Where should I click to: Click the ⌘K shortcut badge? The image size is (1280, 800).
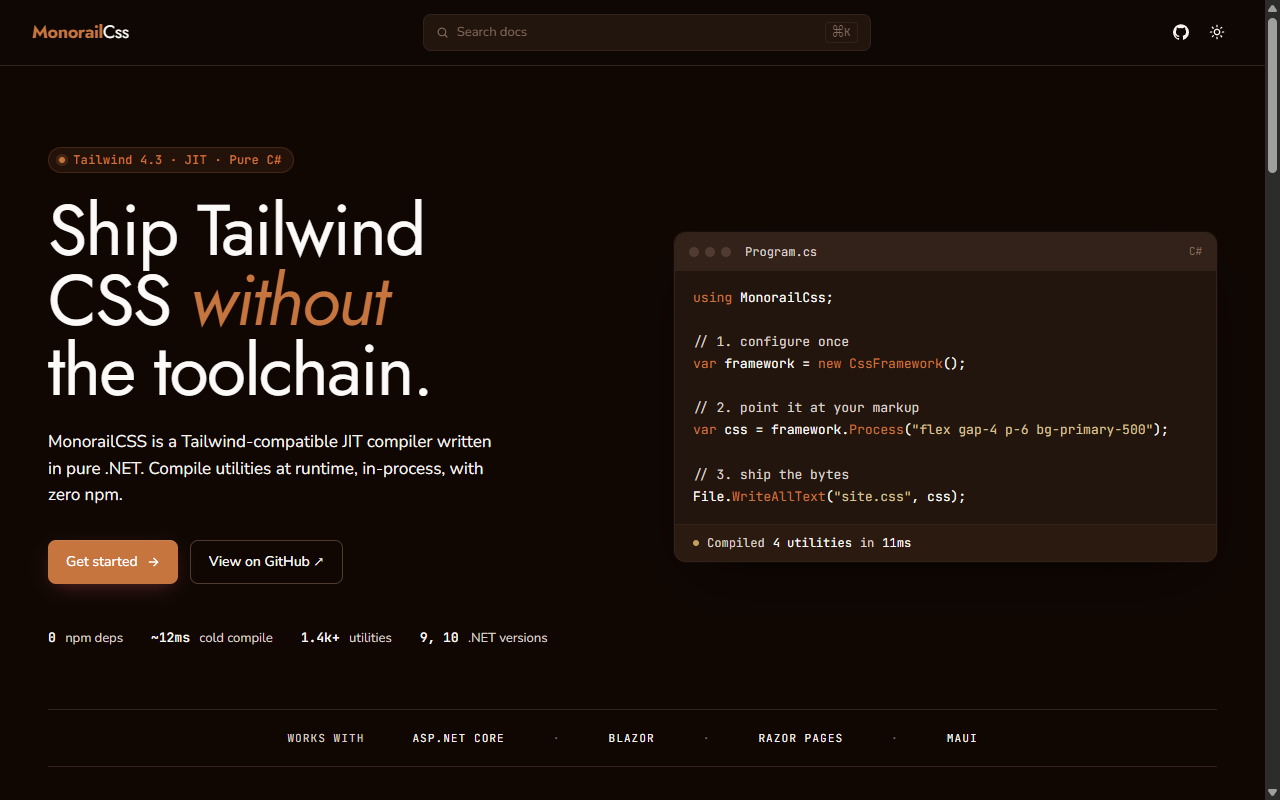pyautogui.click(x=841, y=32)
